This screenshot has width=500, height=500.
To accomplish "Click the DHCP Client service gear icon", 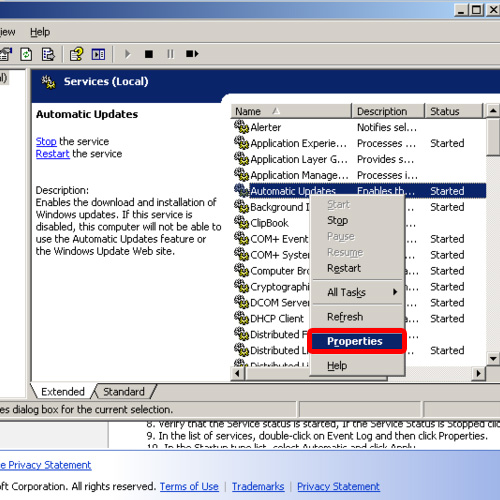I will tap(241, 318).
